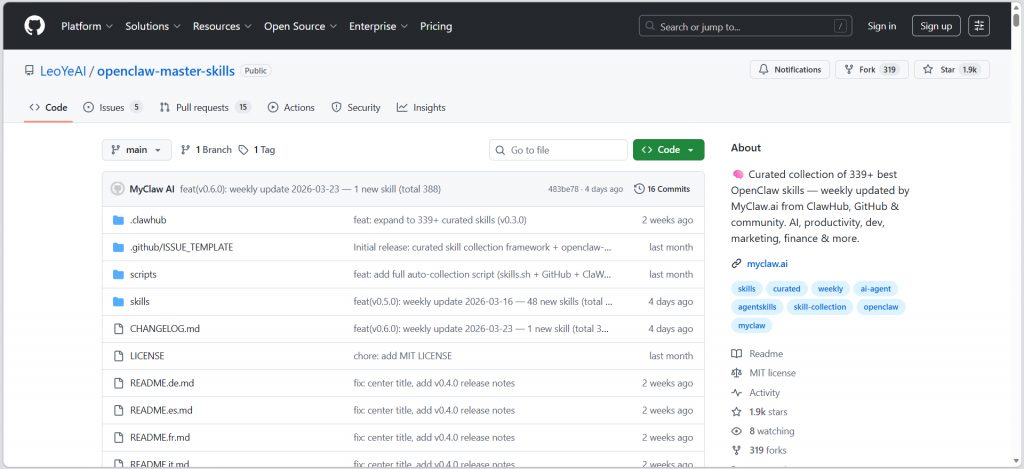The width and height of the screenshot is (1024, 469).
Task: Fork the repository with Fork button
Action: (872, 69)
